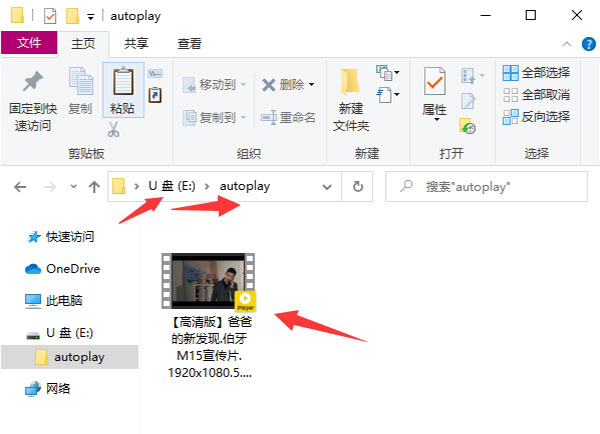Open the 文件 file menu tab
600x434 pixels.
(x=29, y=42)
